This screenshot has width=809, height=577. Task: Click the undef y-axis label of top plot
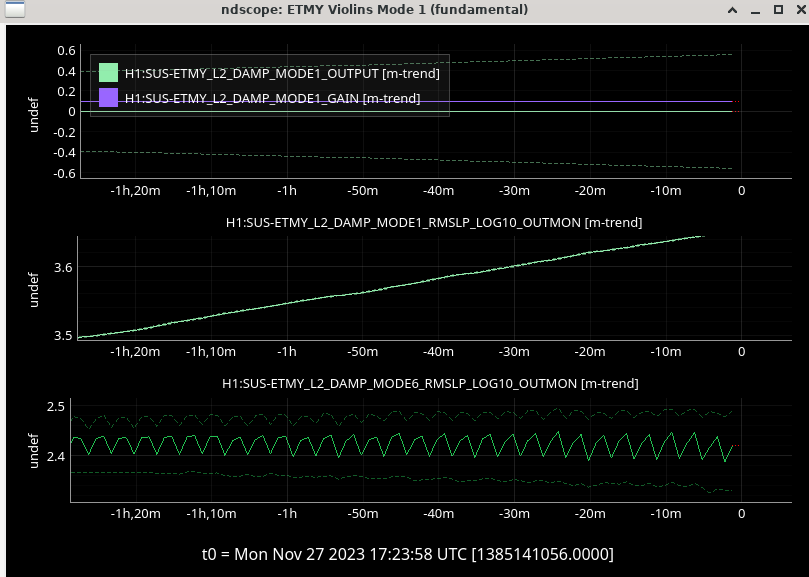[x=33, y=112]
